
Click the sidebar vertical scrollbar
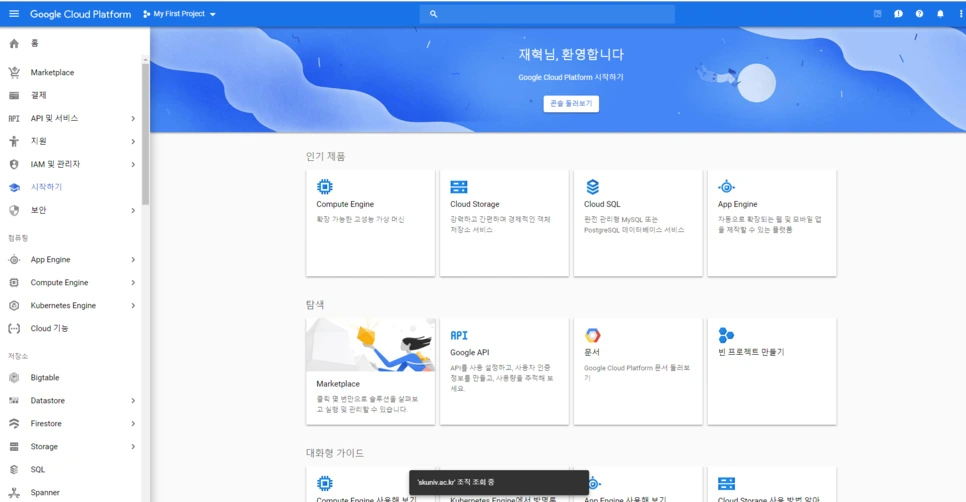click(x=145, y=134)
